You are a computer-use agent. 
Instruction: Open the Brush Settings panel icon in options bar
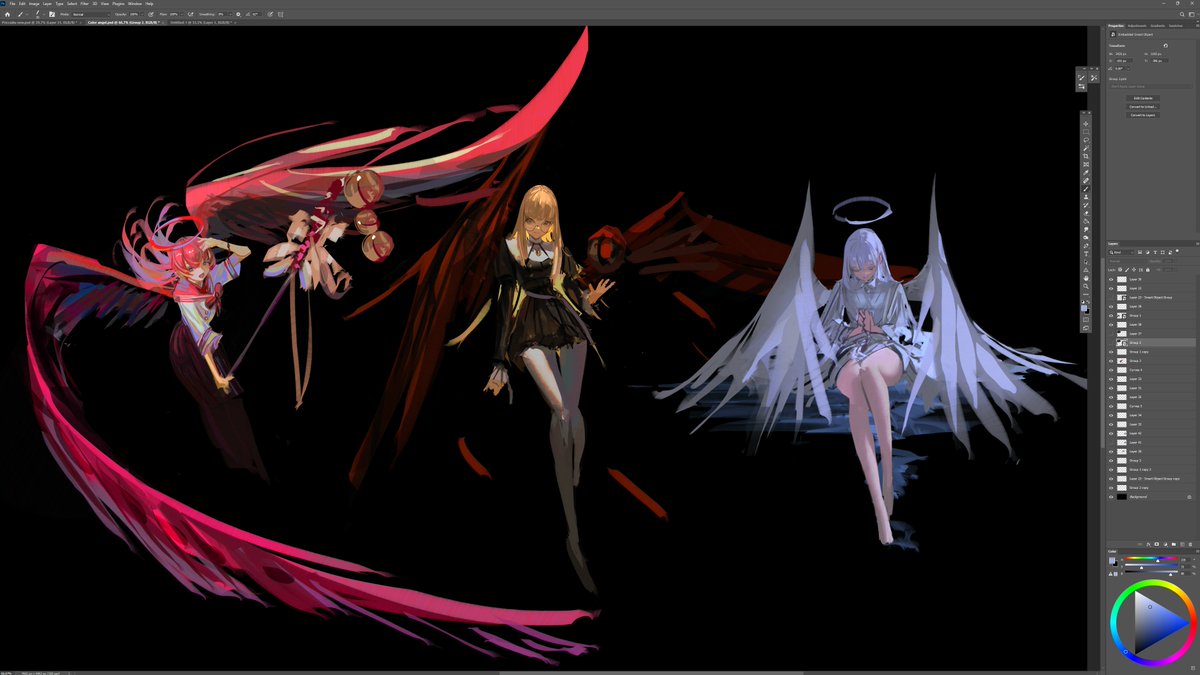(x=52, y=14)
